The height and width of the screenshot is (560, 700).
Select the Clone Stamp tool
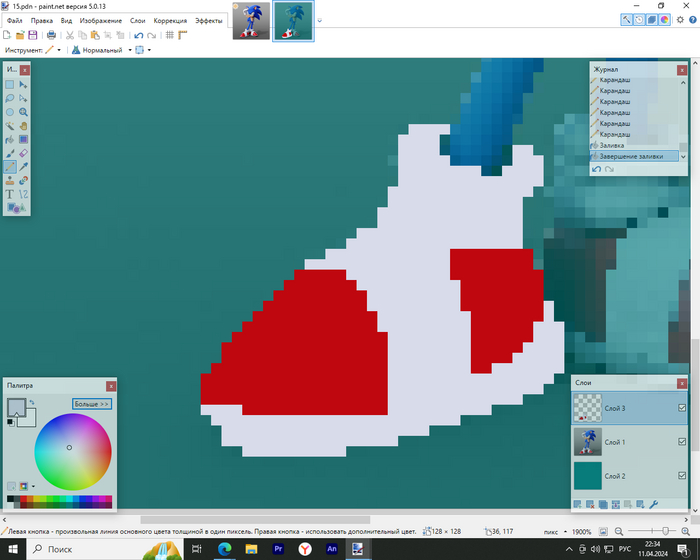[10, 180]
